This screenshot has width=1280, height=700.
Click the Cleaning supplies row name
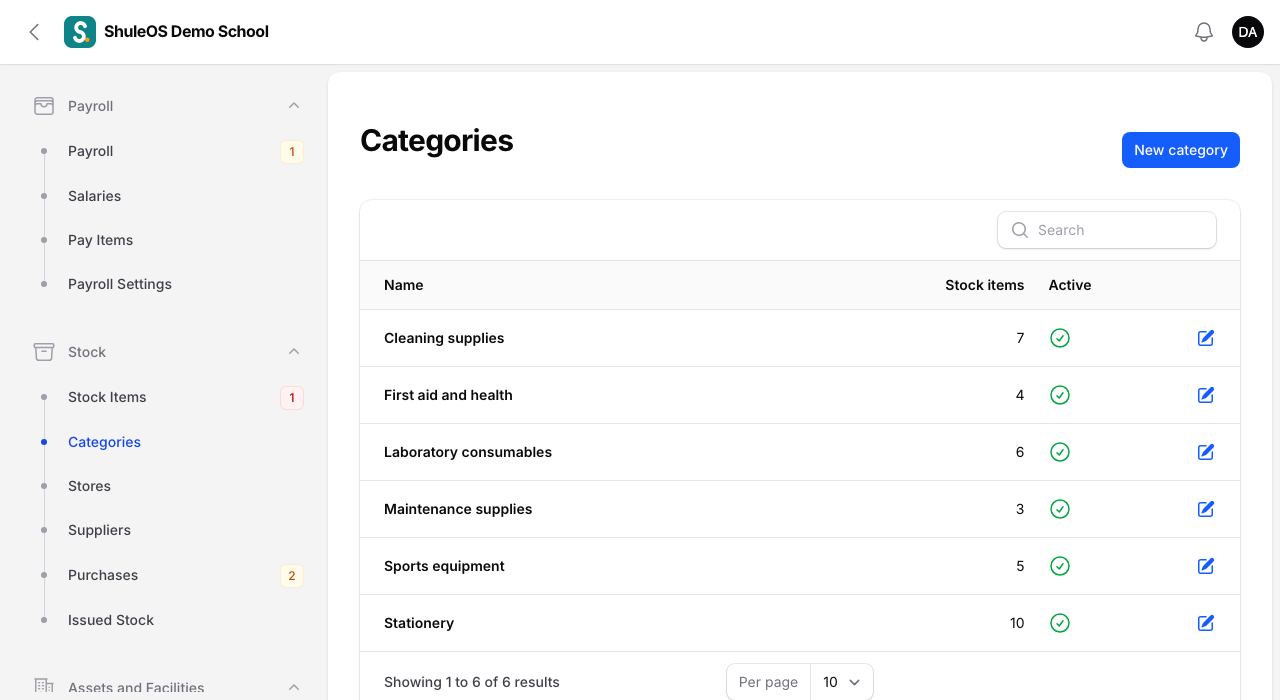444,338
